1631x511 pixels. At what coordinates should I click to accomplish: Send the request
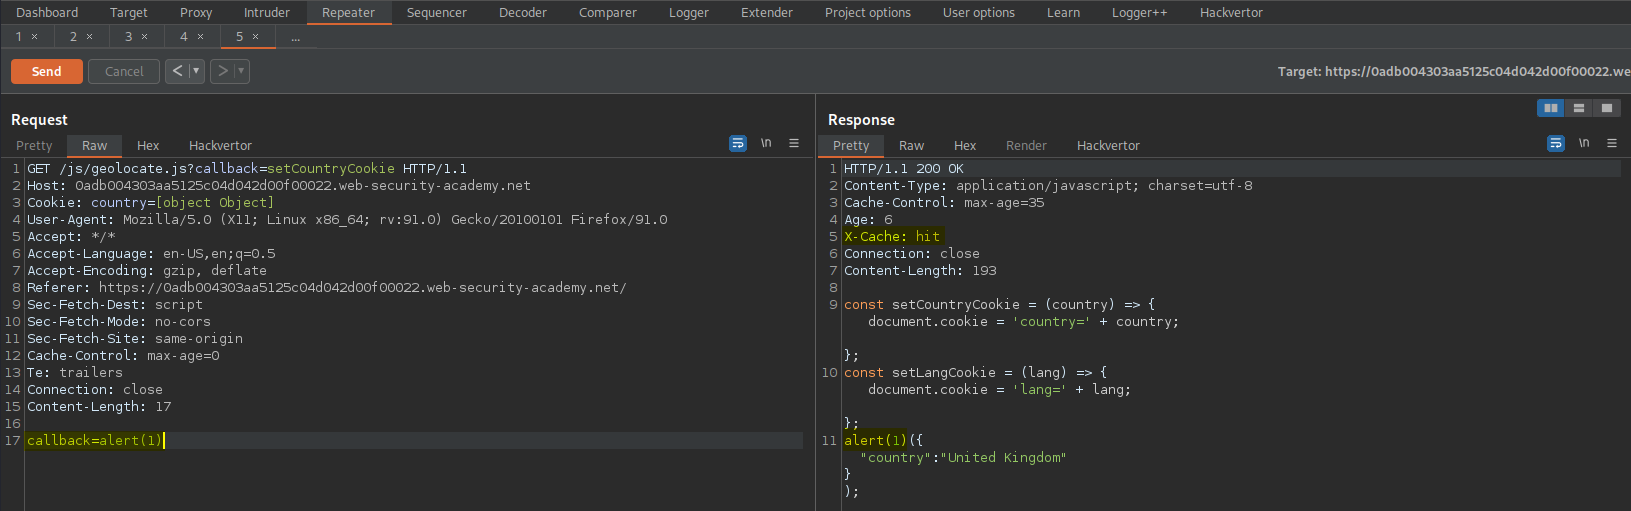[47, 71]
